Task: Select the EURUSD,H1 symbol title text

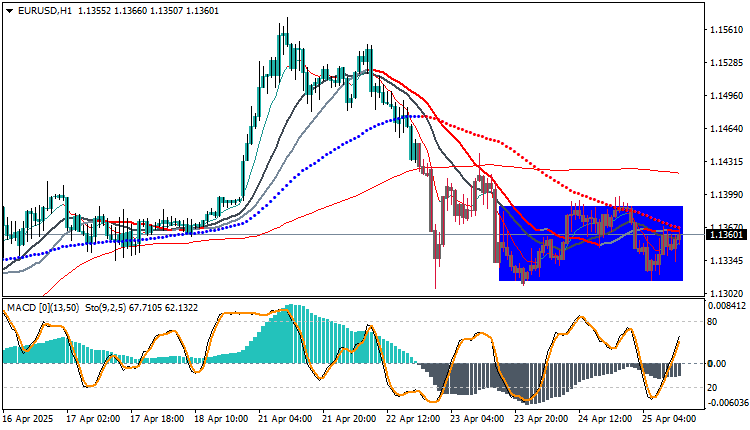Action: (x=44, y=11)
